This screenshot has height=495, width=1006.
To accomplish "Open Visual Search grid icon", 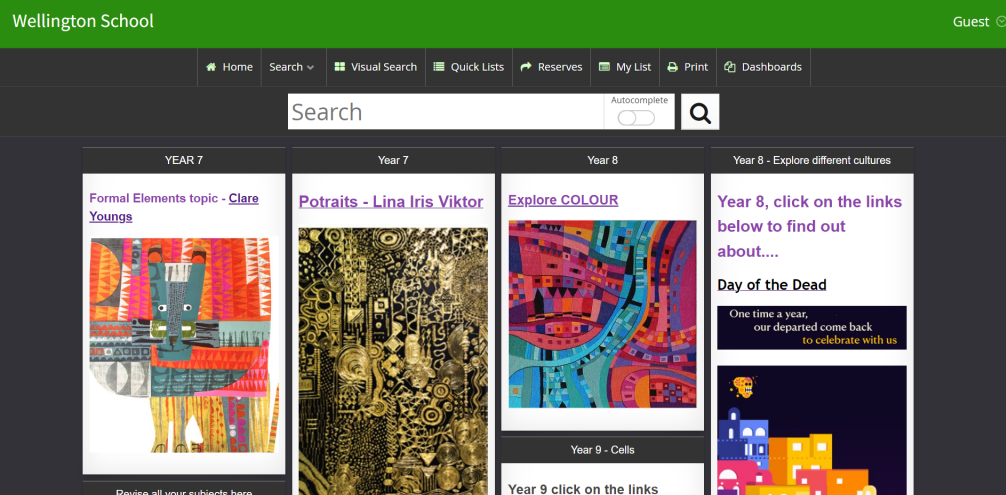I will point(338,67).
